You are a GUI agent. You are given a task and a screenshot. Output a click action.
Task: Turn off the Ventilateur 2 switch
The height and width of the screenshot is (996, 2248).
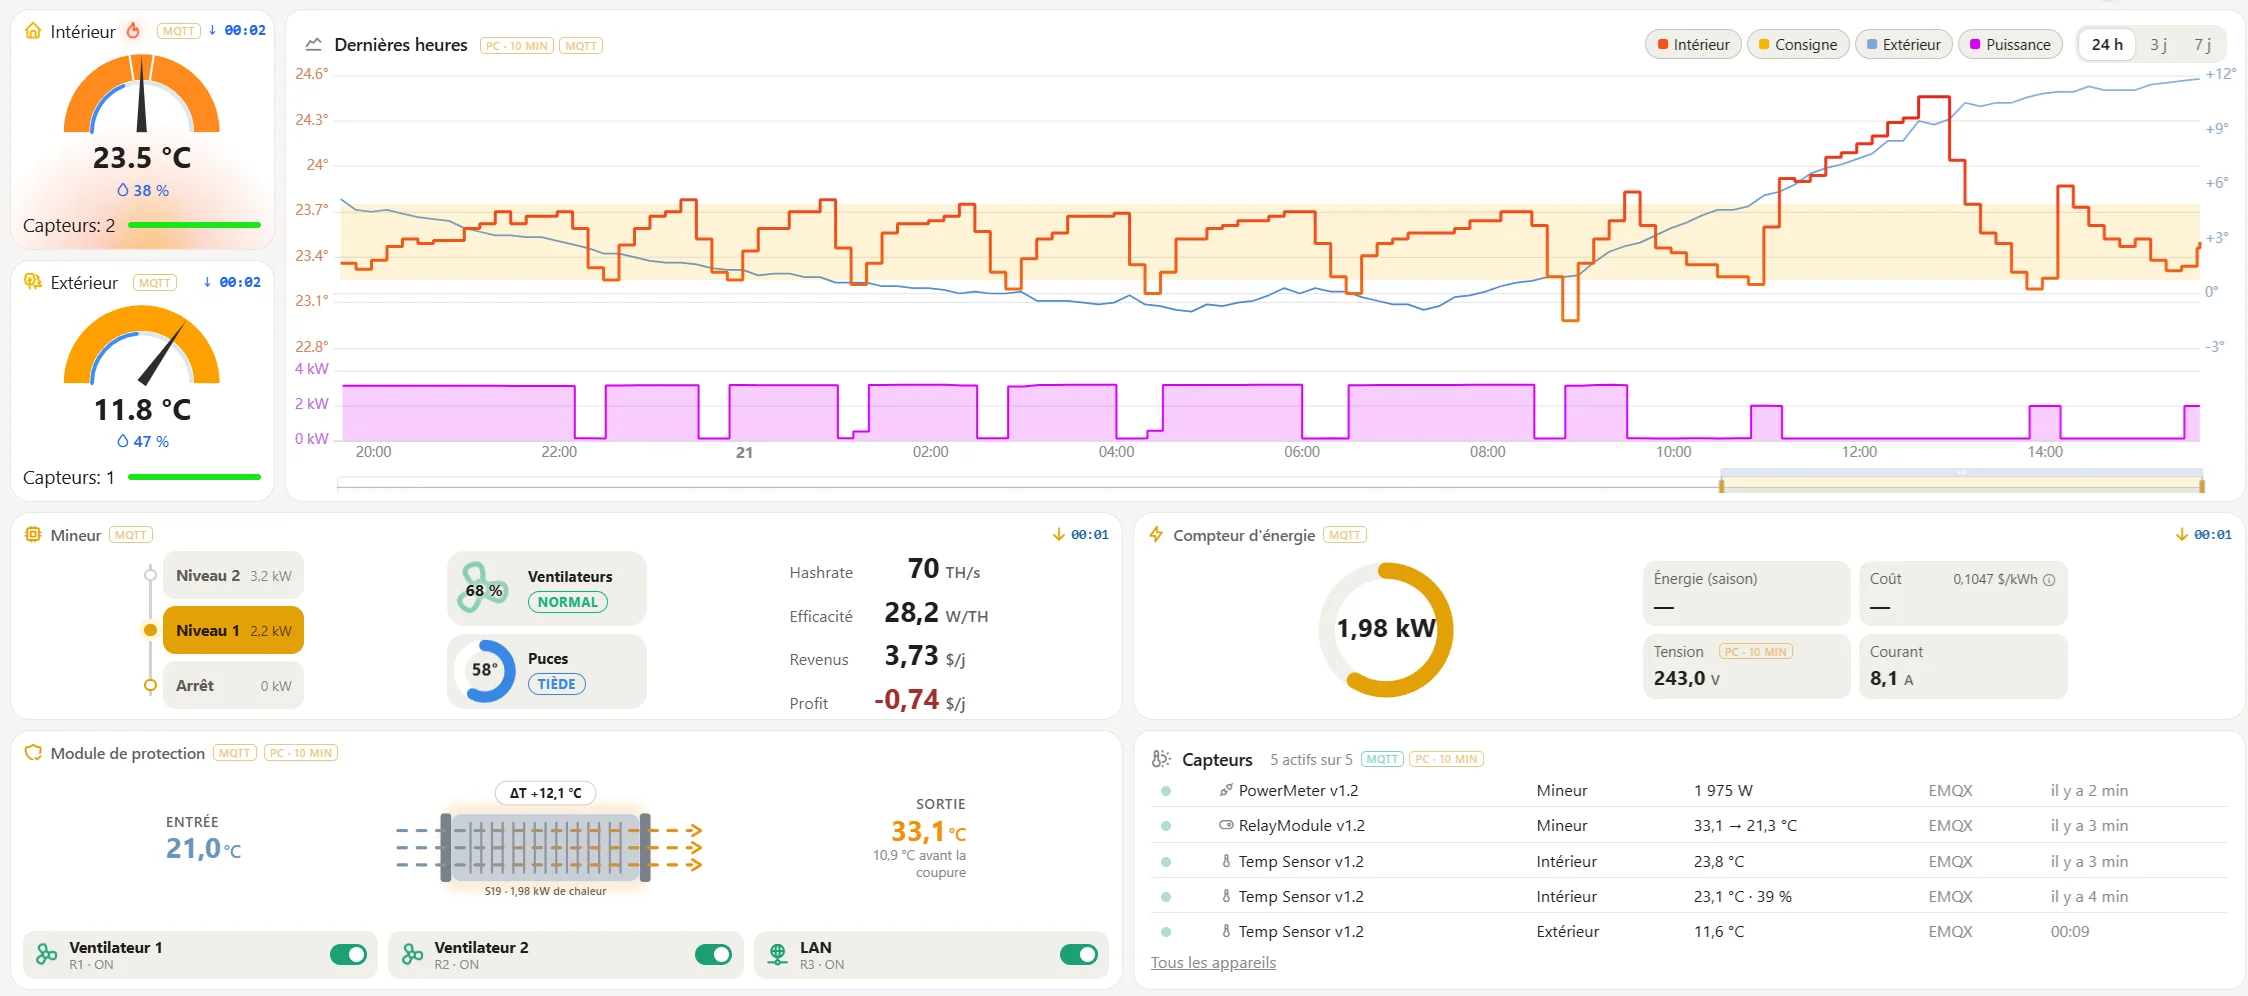pos(713,955)
